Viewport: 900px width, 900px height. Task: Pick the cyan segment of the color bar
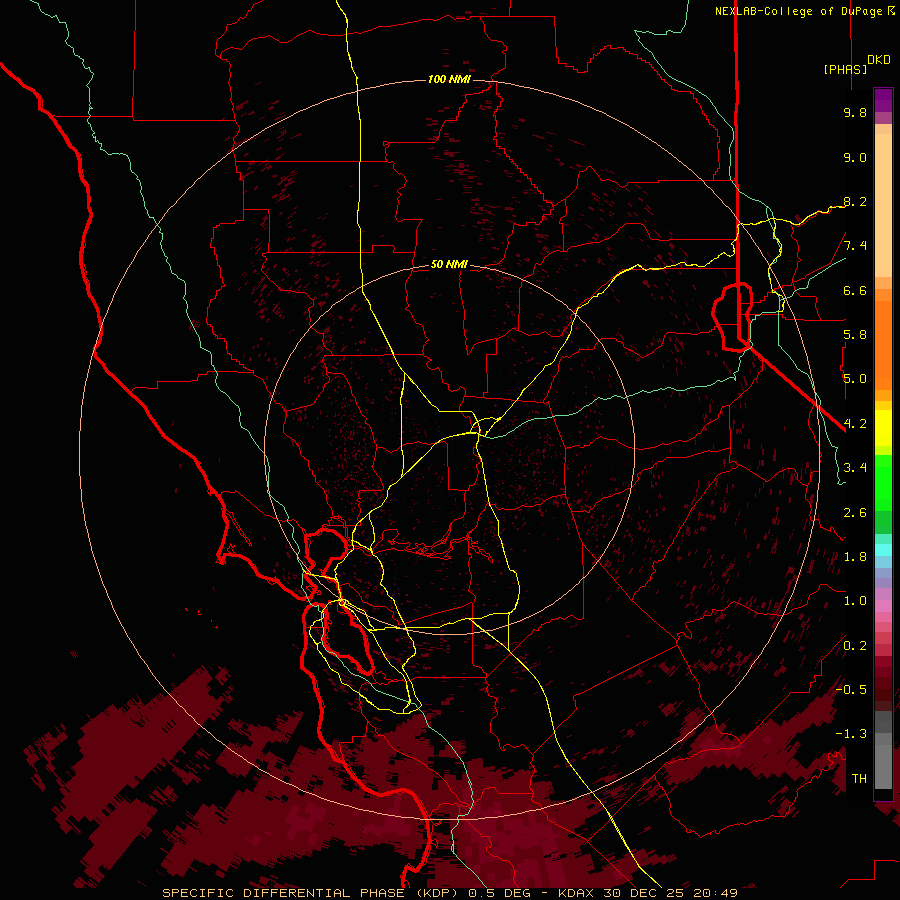[x=883, y=550]
